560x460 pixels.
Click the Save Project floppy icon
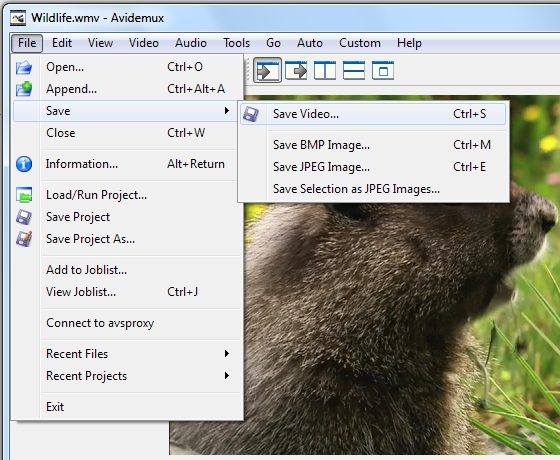(x=24, y=217)
